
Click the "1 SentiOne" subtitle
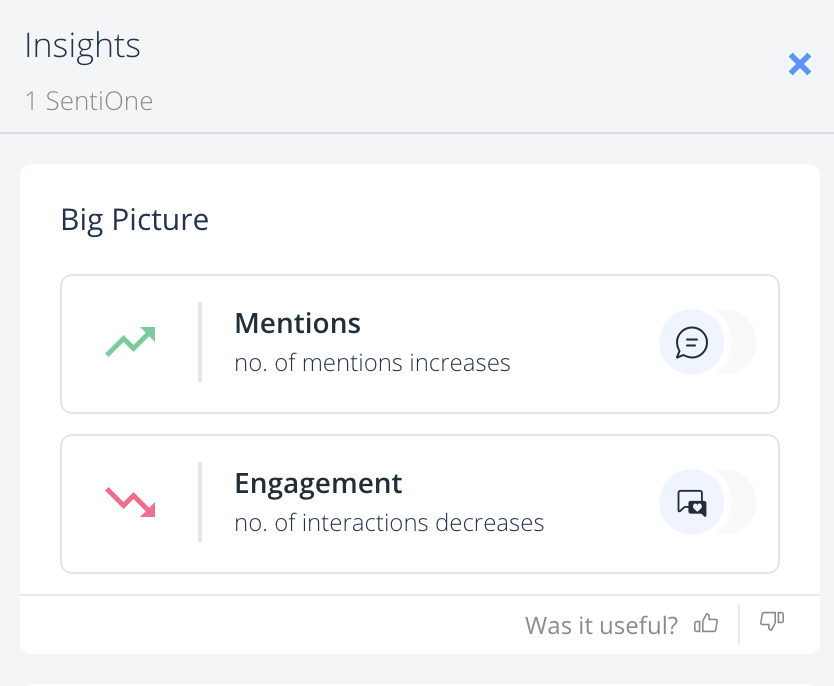pos(89,101)
